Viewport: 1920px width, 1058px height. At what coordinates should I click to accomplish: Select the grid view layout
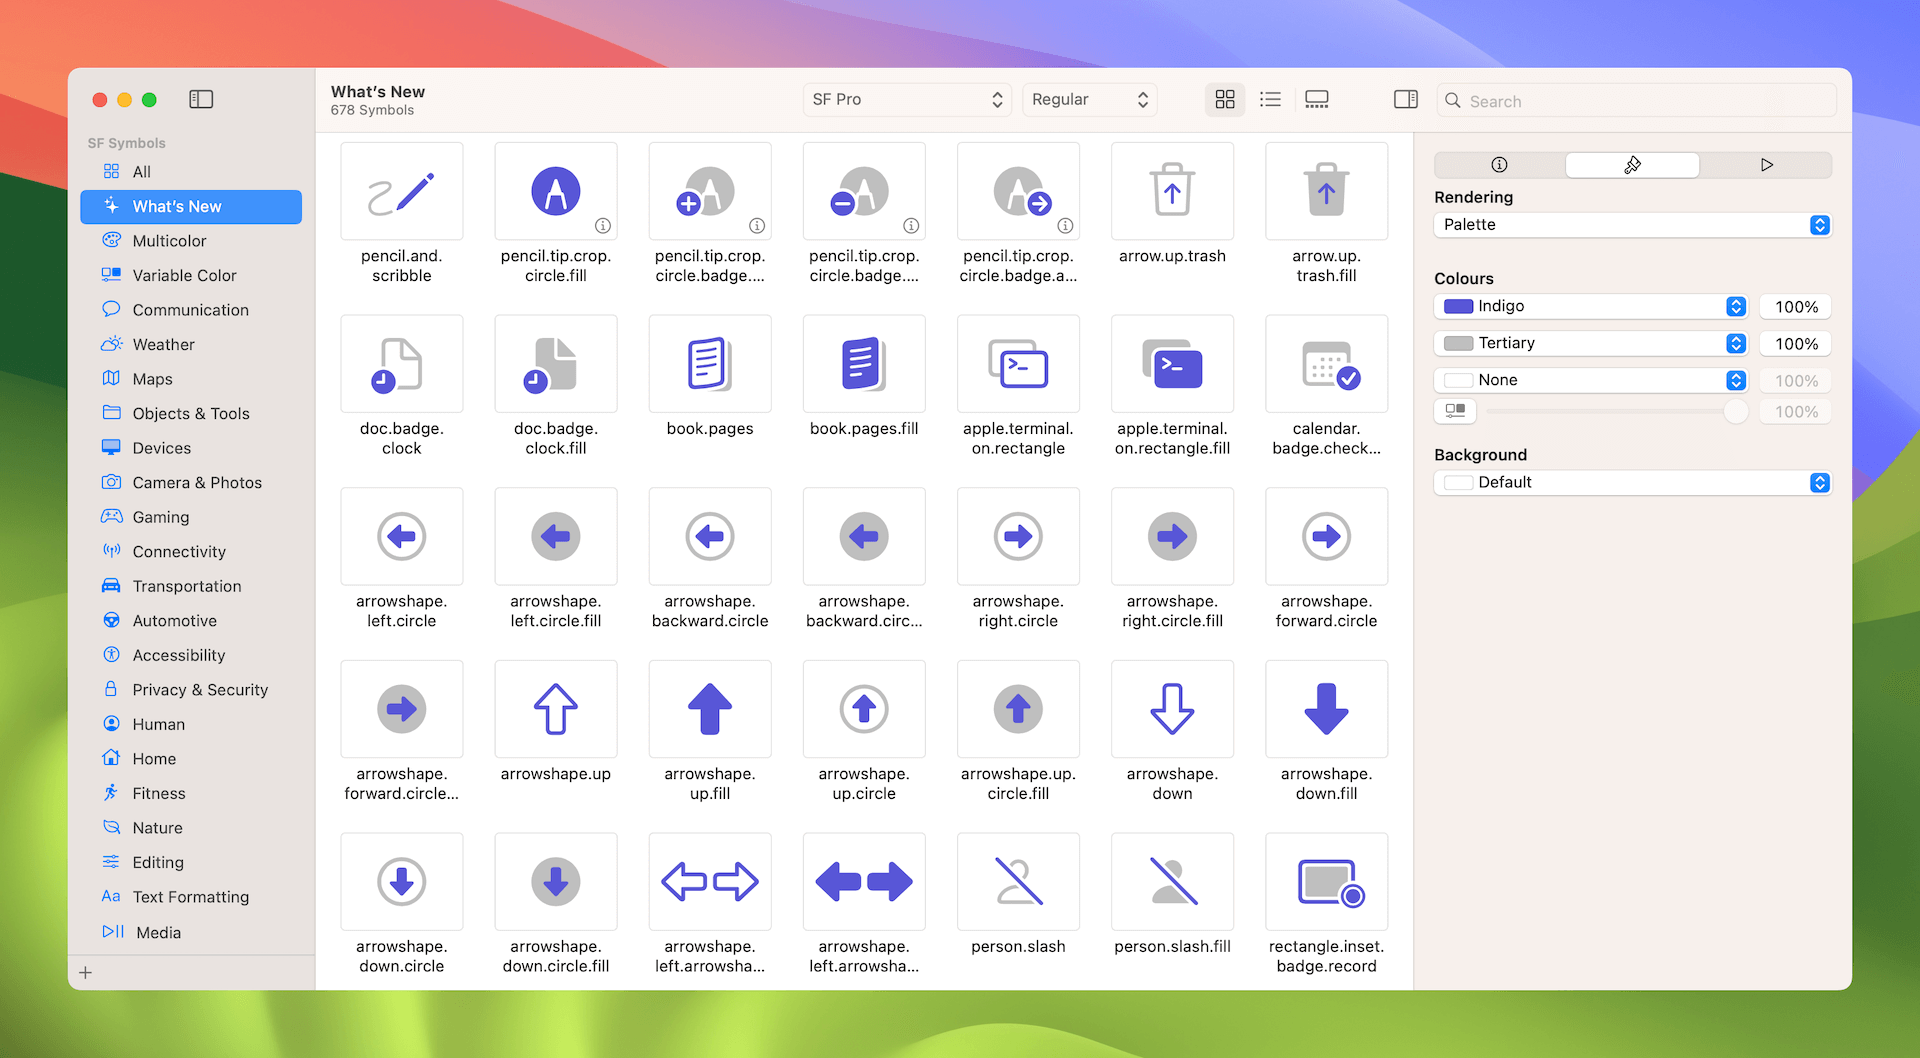click(1224, 99)
